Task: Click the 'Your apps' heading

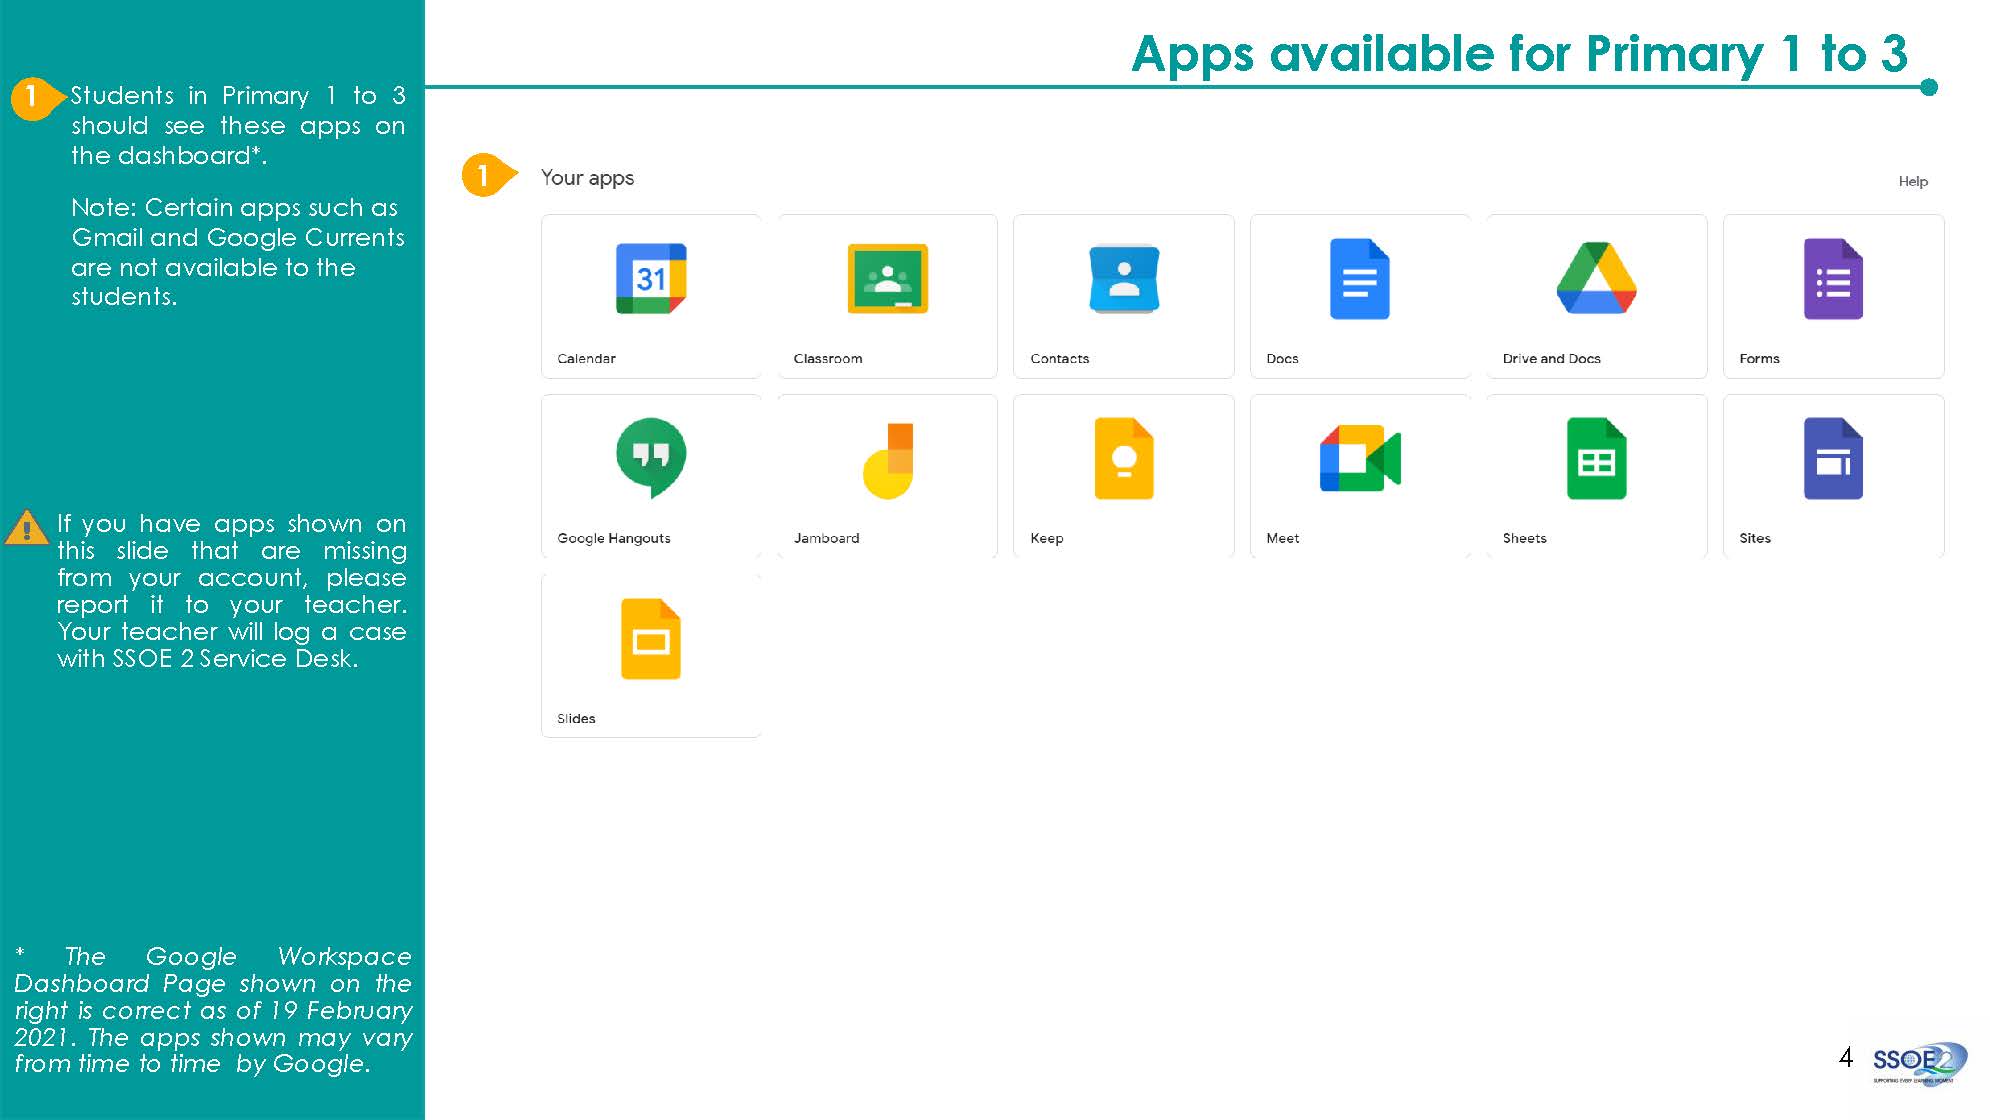Action: (x=587, y=178)
